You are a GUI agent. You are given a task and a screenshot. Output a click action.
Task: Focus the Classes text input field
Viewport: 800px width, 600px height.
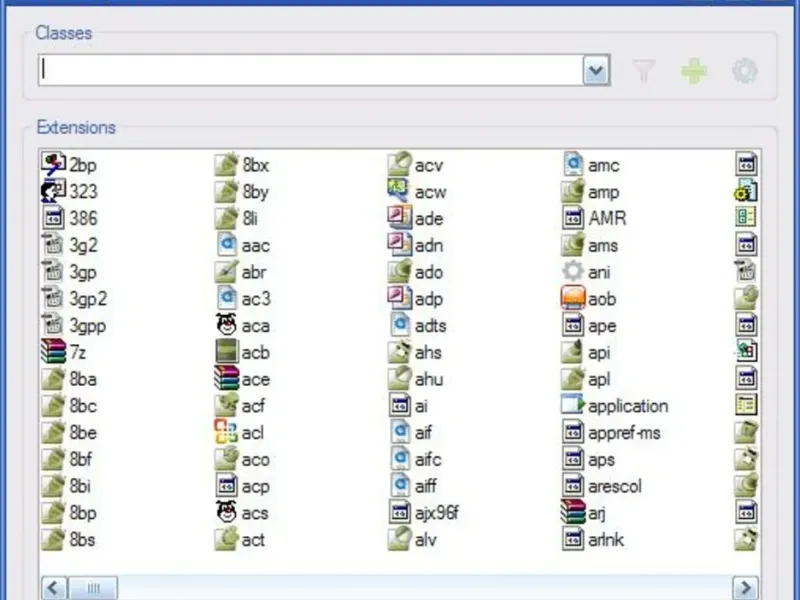(311, 70)
